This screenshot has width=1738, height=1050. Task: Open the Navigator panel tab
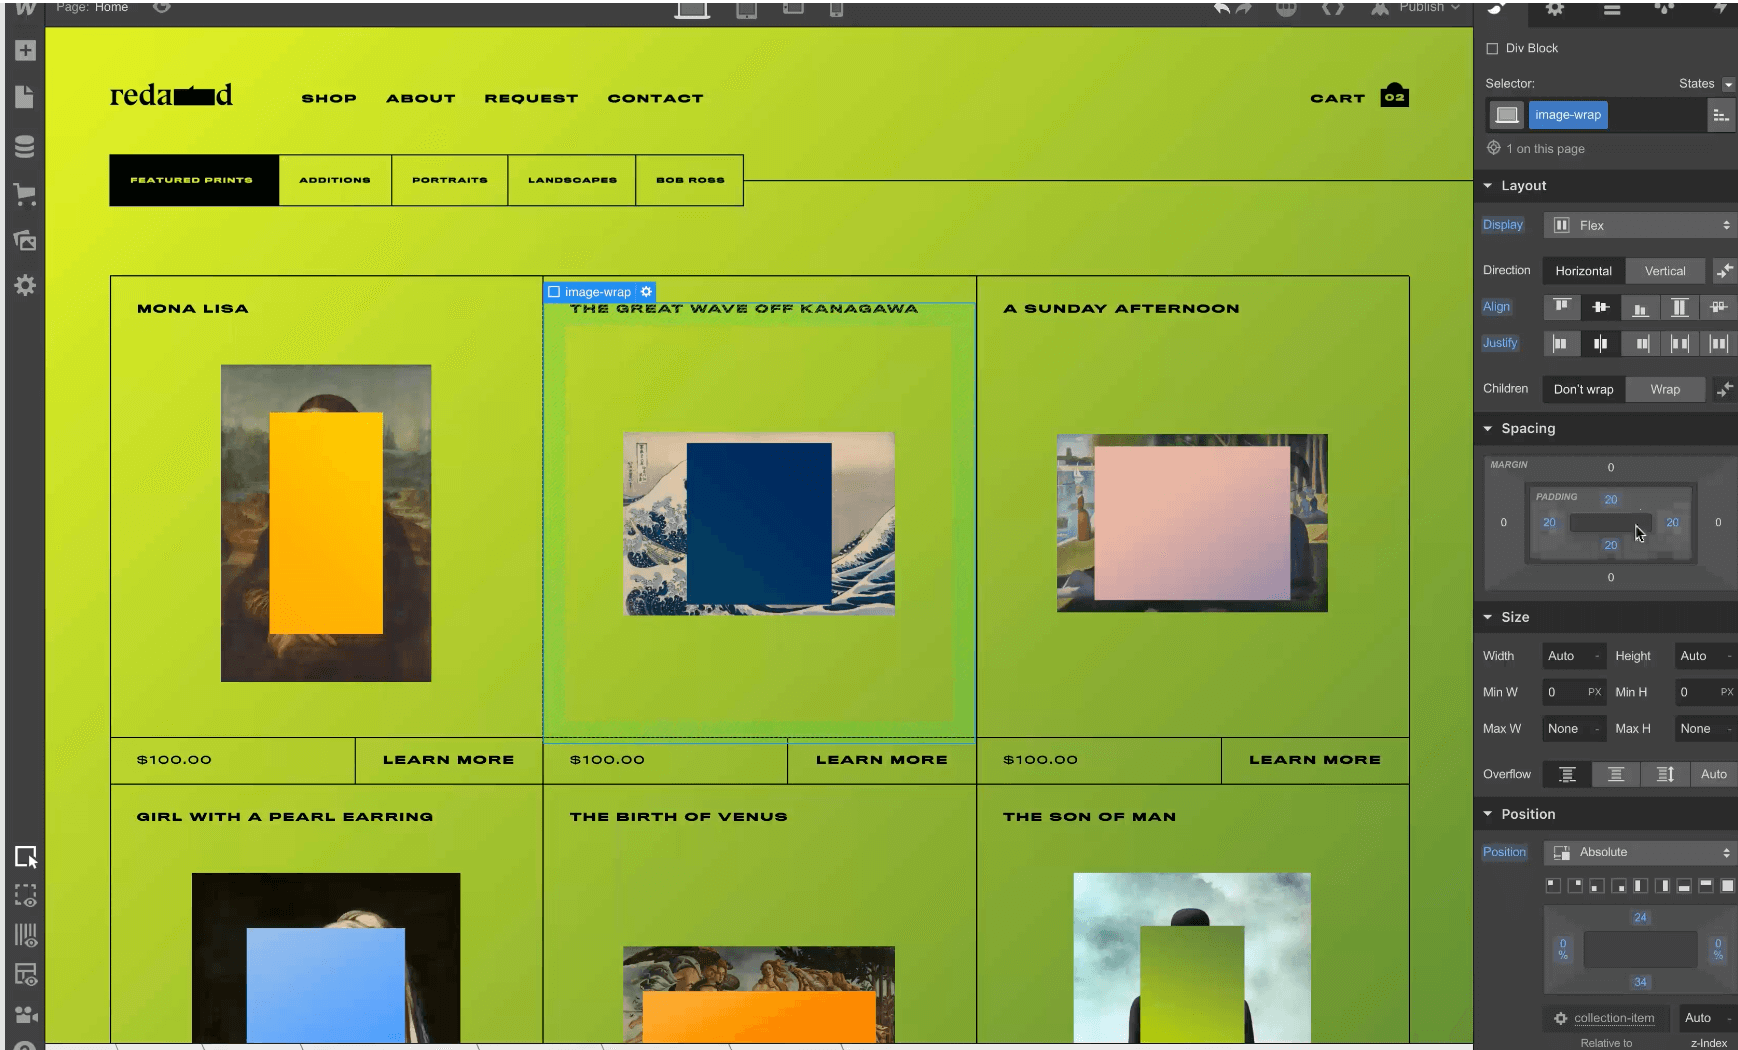click(1612, 9)
